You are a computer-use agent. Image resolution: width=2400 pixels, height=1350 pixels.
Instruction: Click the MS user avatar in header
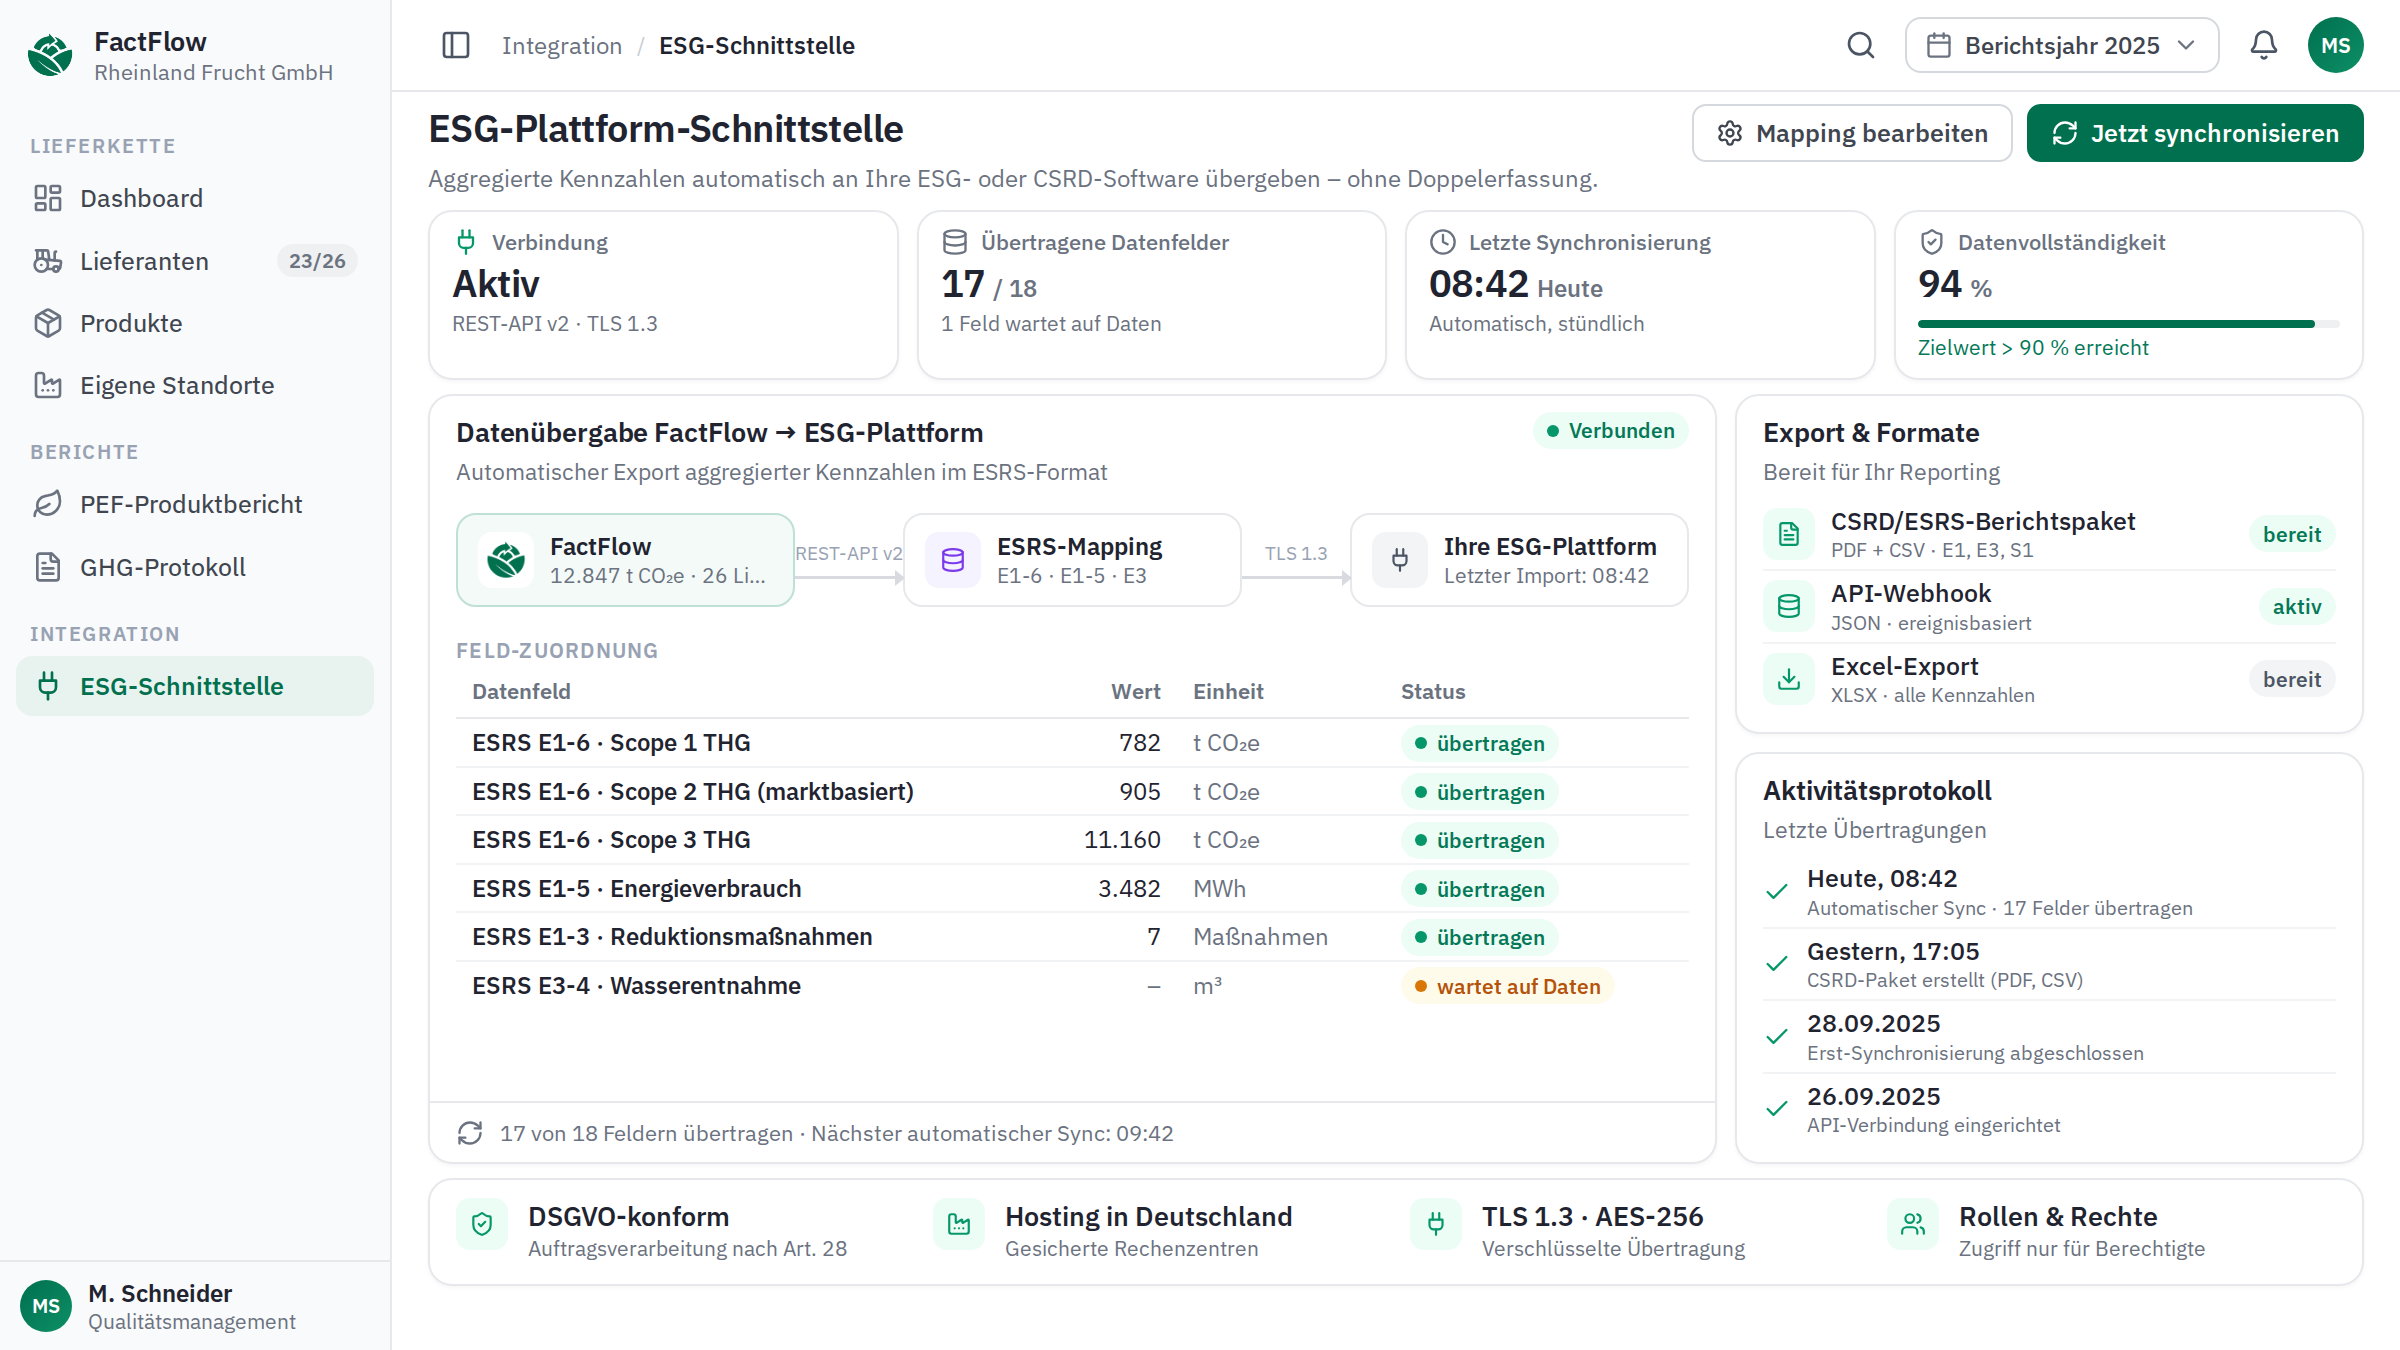(x=2336, y=45)
